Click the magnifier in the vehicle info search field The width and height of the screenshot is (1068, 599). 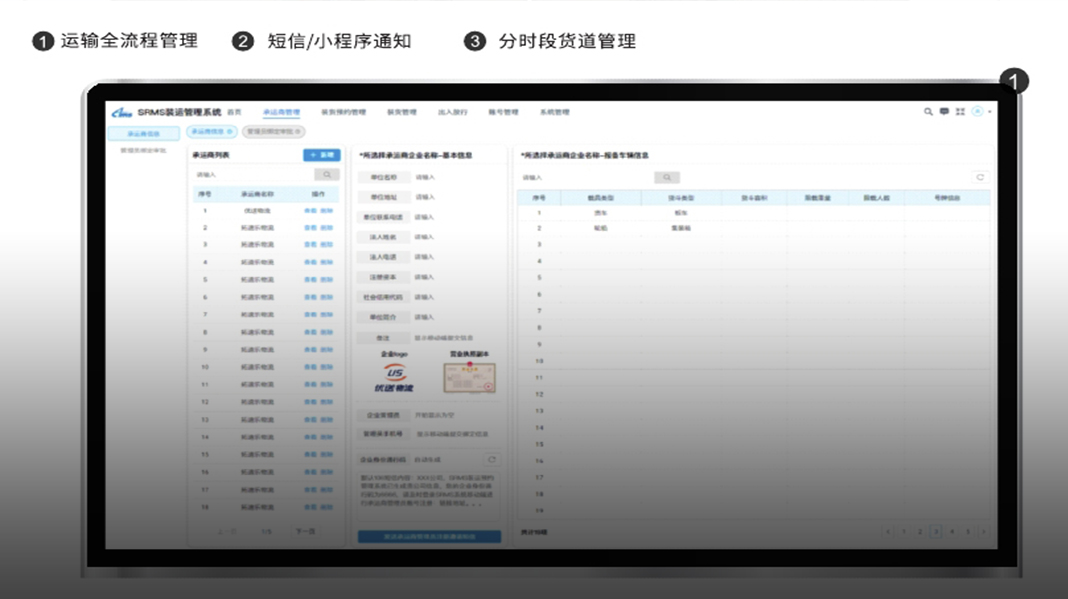[x=668, y=177]
